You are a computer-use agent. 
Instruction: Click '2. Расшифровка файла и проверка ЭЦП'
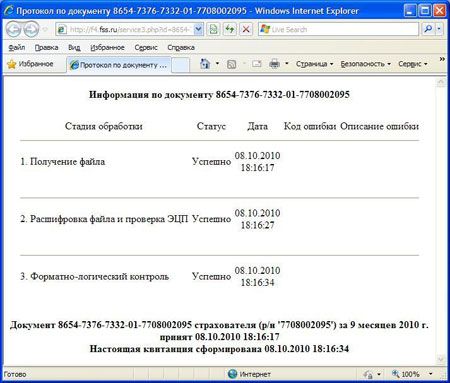pyautogui.click(x=104, y=219)
